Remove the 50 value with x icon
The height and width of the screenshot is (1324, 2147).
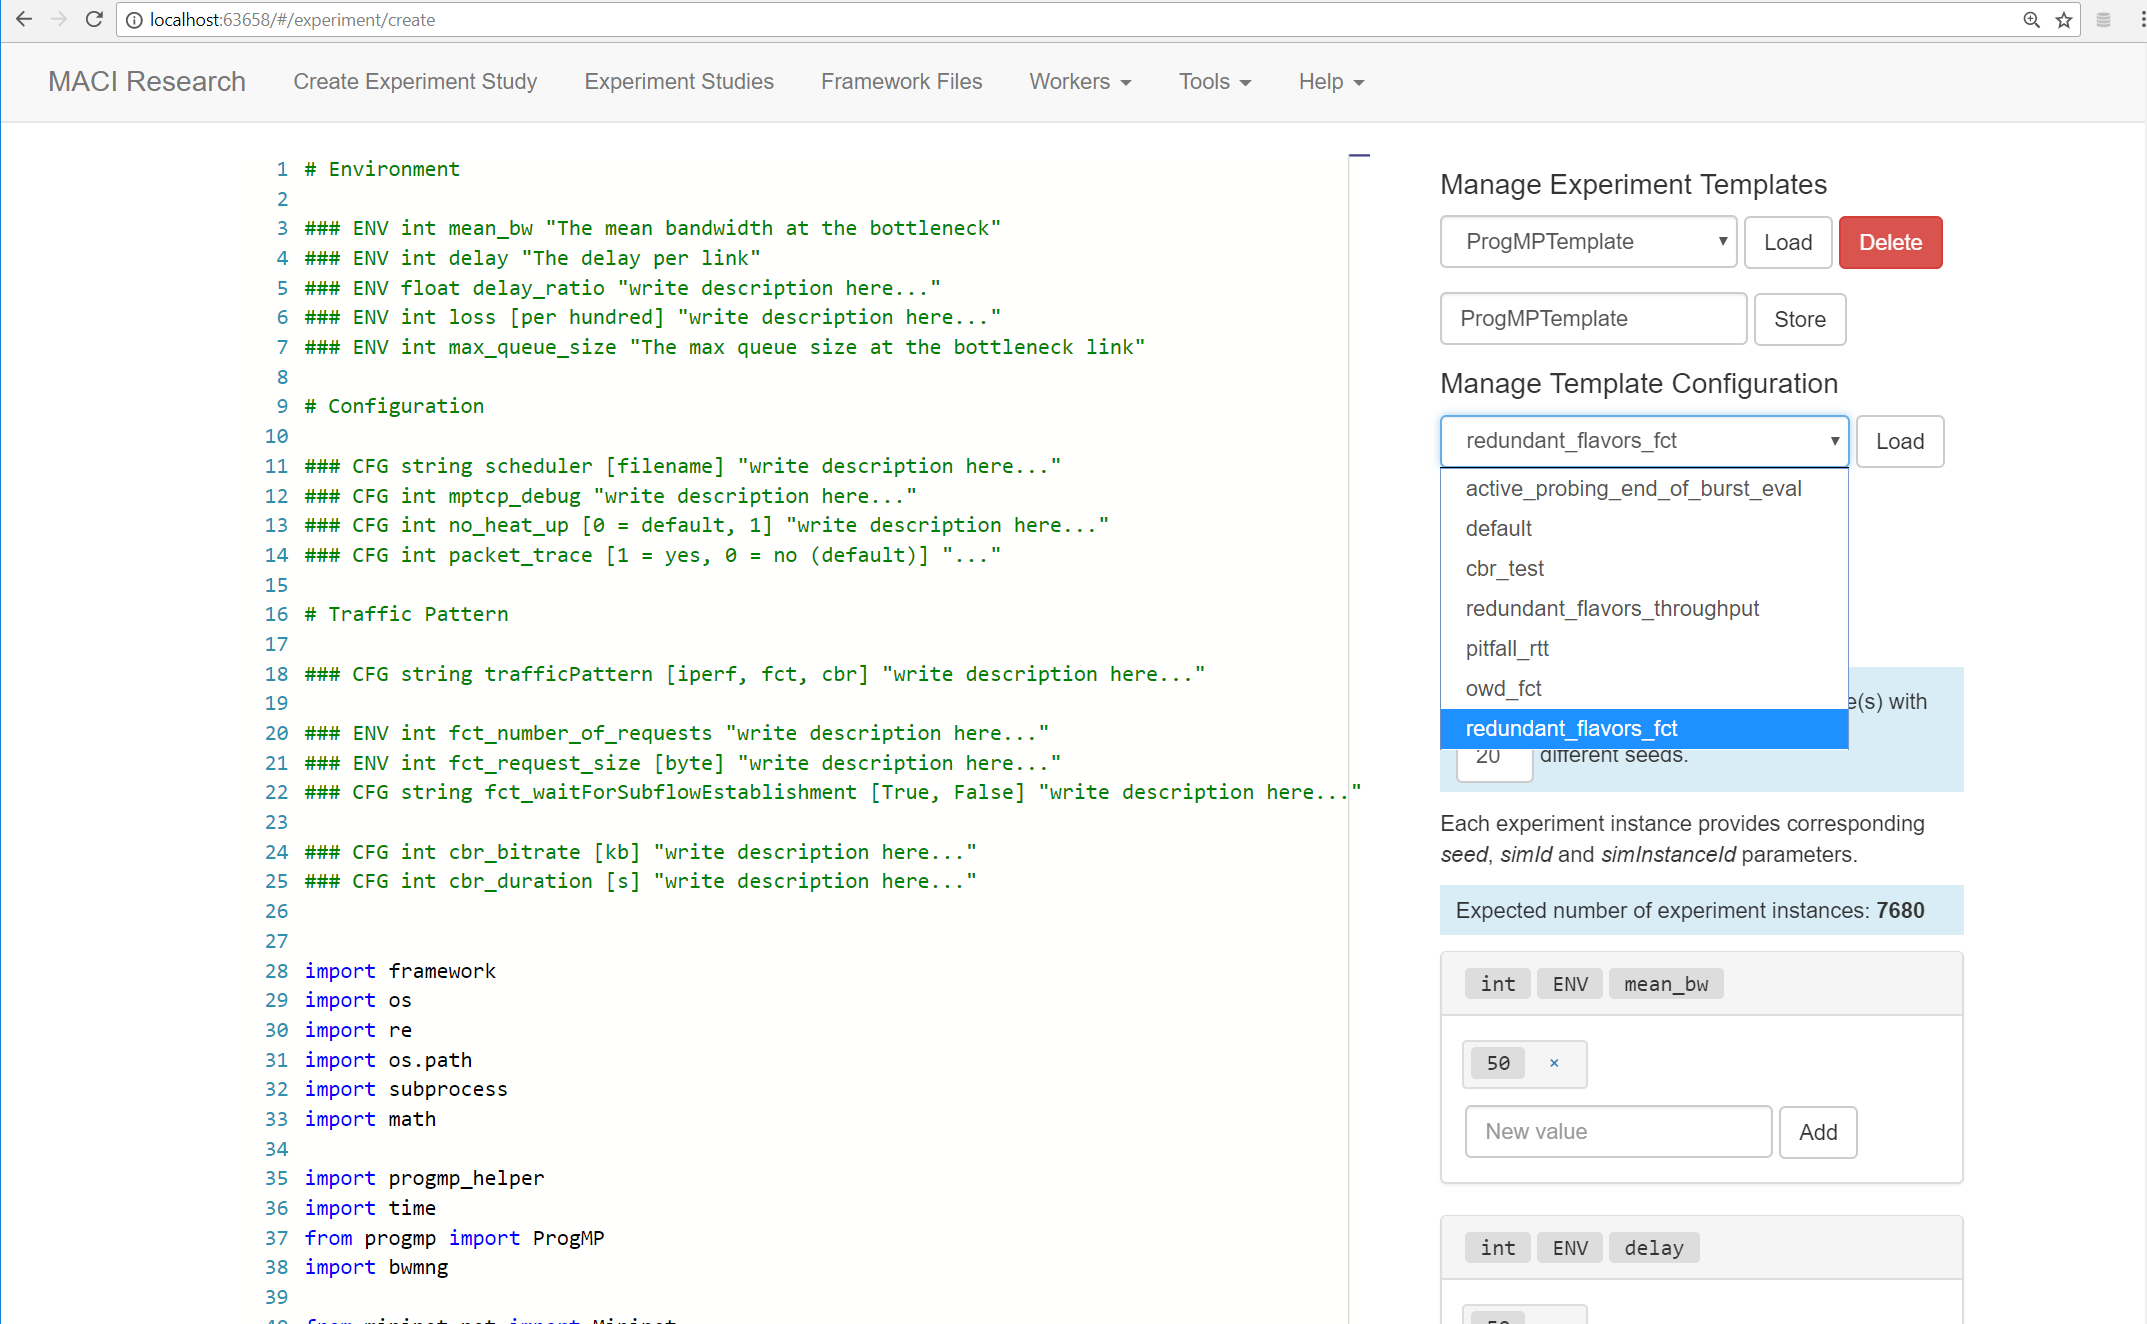click(1554, 1063)
